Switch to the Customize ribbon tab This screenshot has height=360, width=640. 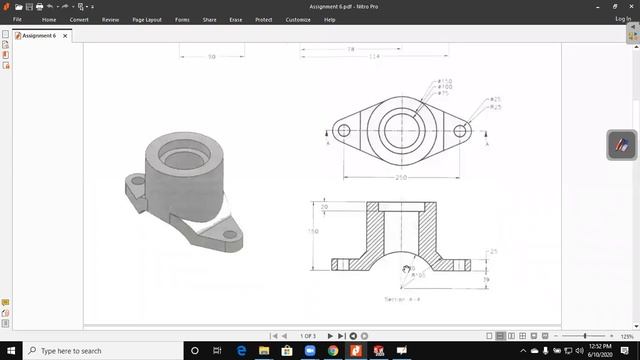298,20
